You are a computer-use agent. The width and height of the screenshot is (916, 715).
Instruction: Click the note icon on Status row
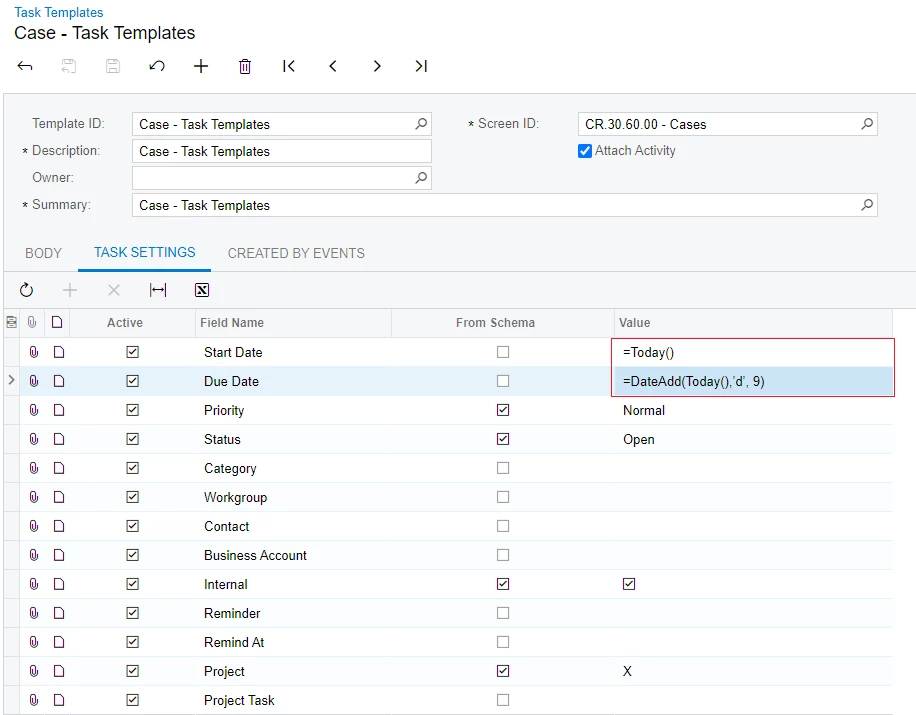(x=58, y=439)
